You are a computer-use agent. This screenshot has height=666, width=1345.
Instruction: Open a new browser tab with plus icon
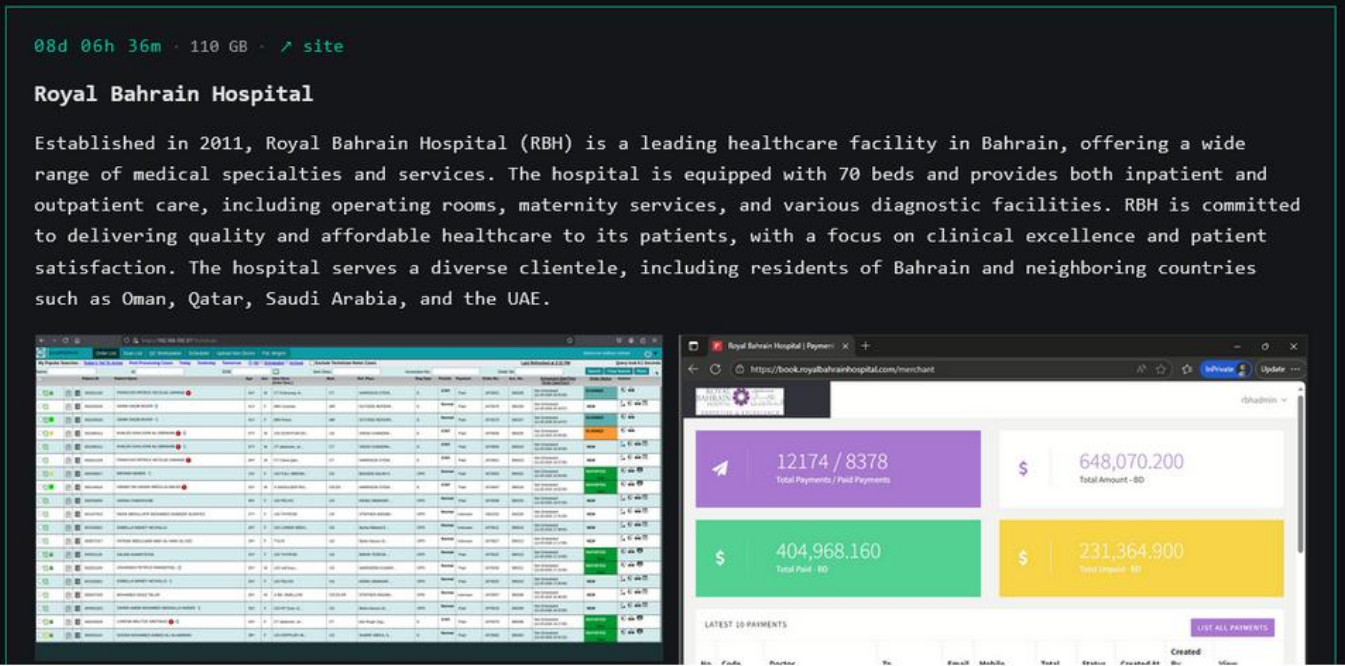pos(866,346)
